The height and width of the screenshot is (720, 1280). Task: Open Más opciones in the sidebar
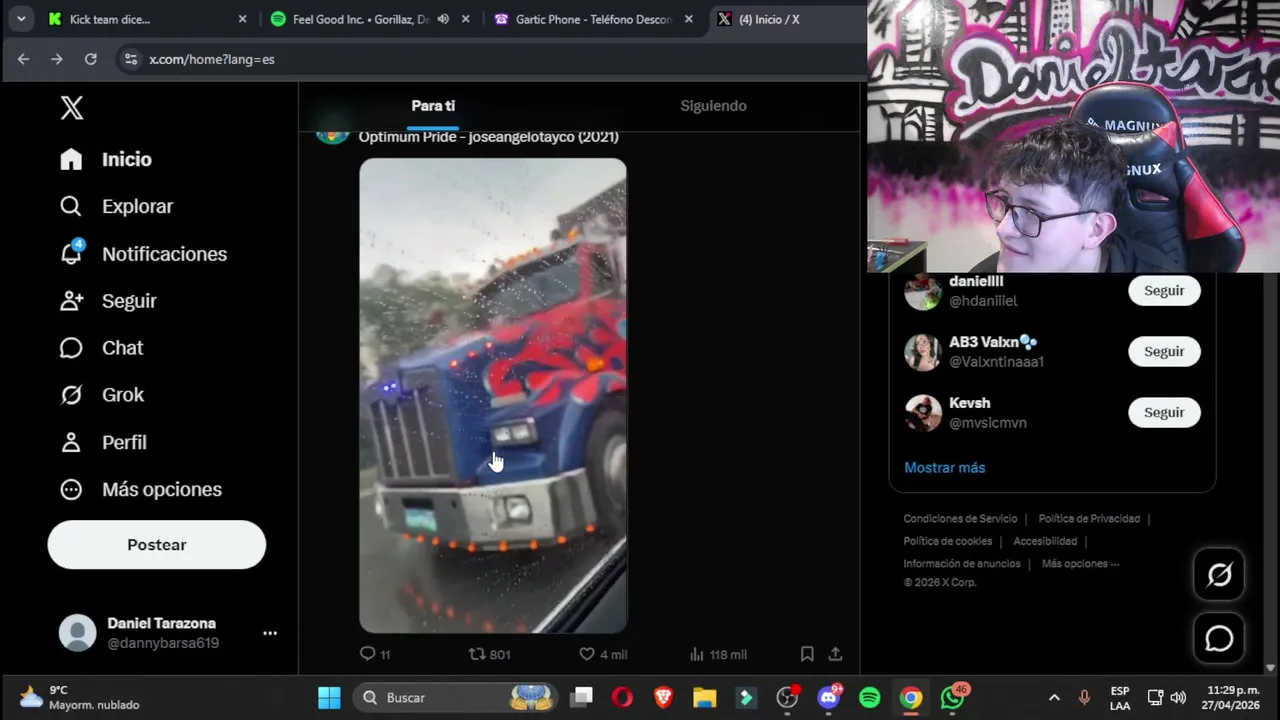coord(140,489)
